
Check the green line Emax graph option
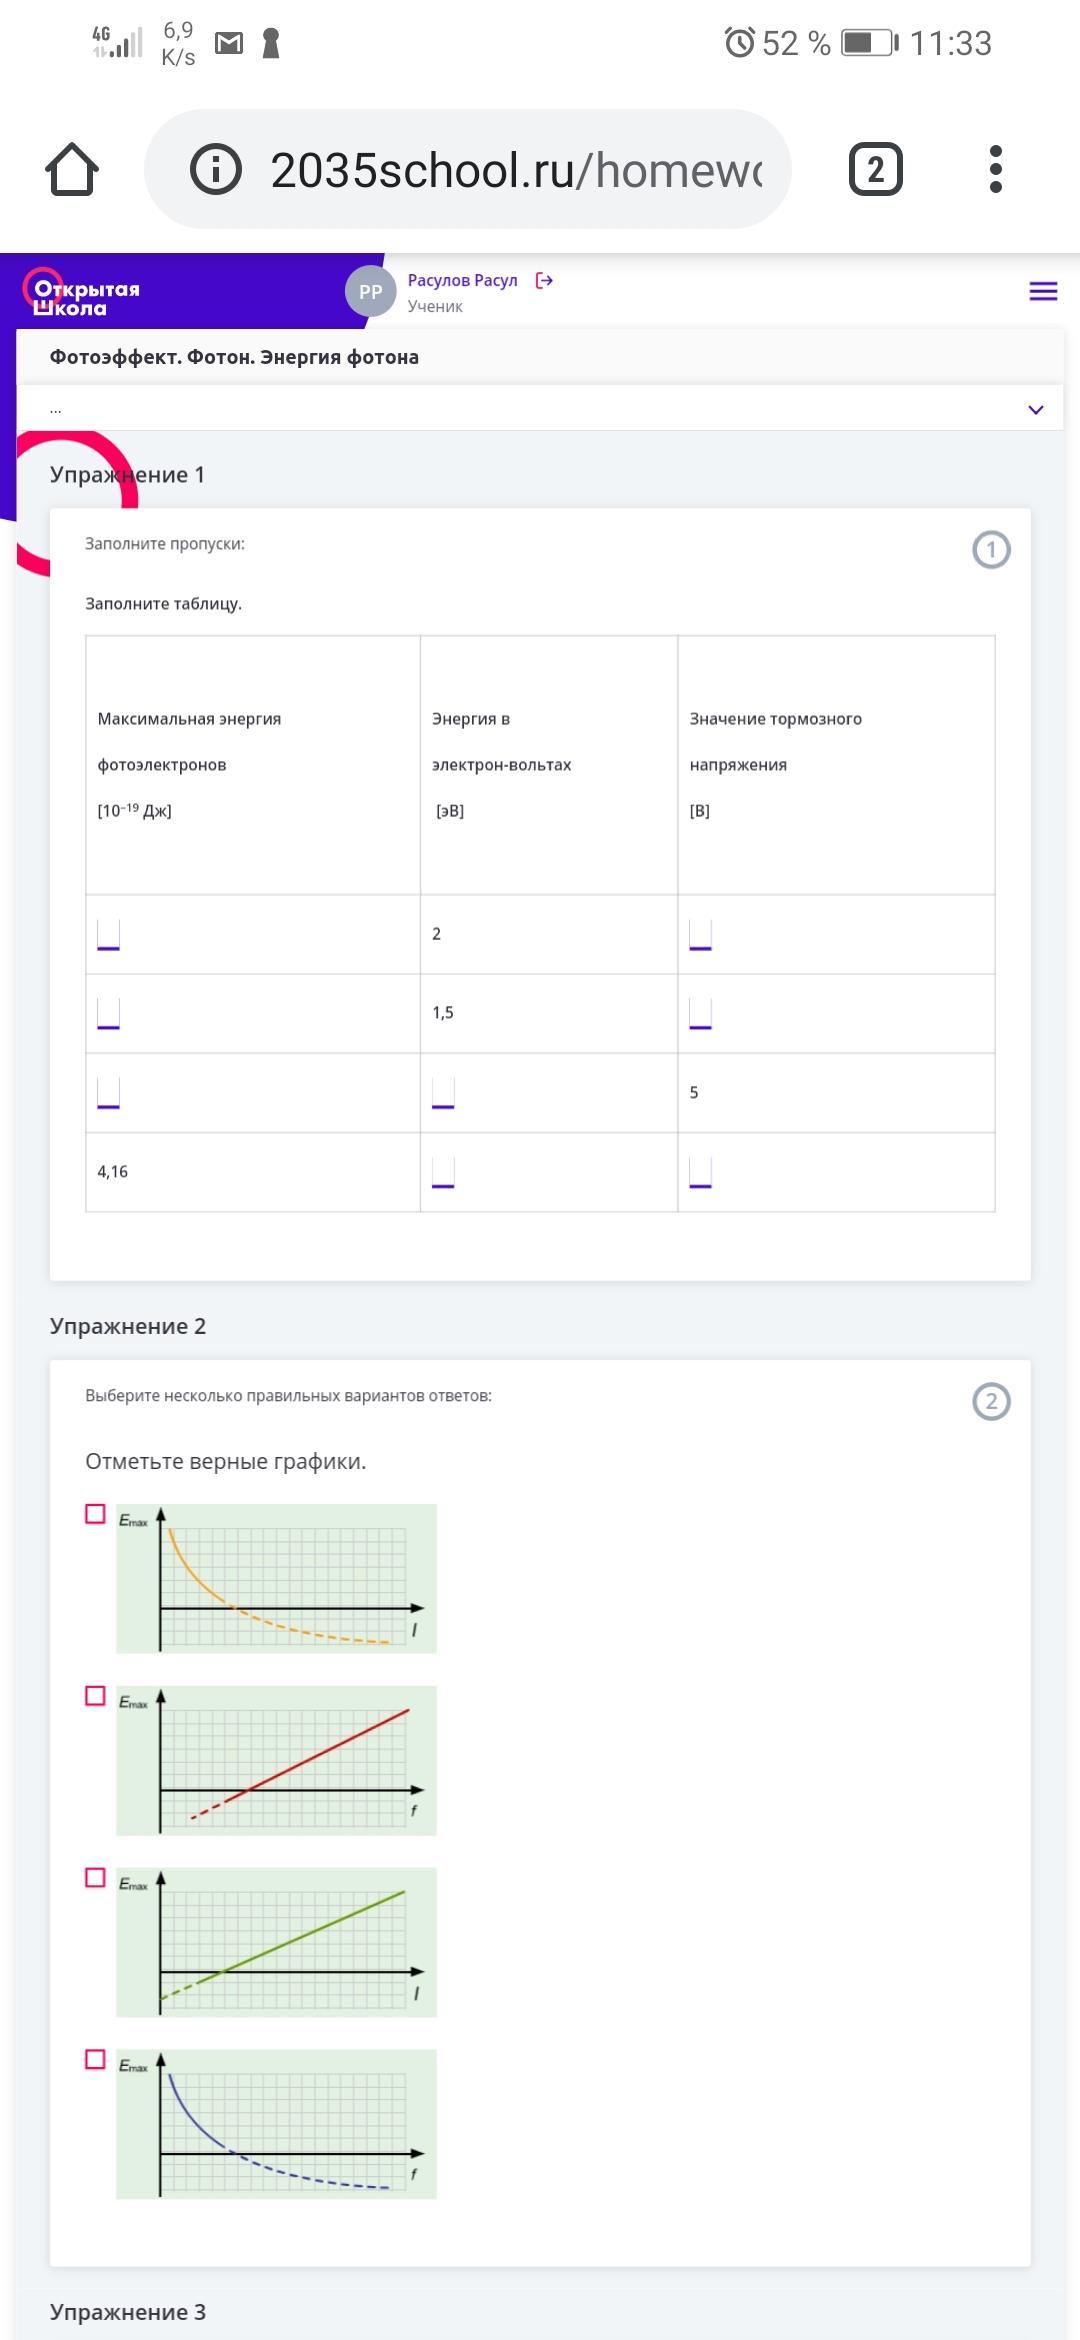pyautogui.click(x=95, y=1878)
